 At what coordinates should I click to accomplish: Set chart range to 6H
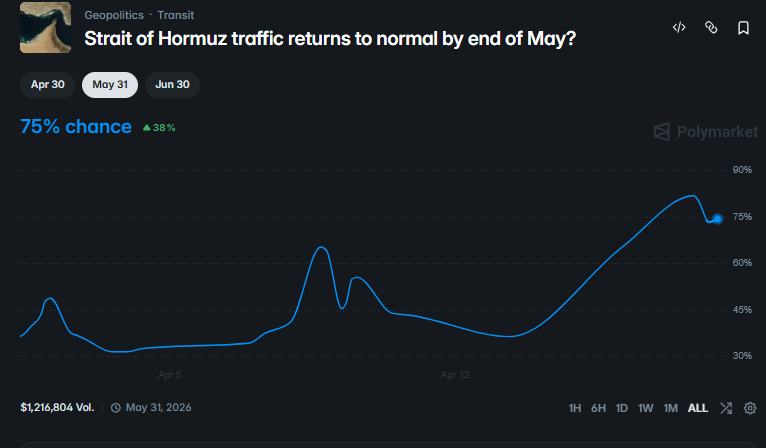point(598,408)
